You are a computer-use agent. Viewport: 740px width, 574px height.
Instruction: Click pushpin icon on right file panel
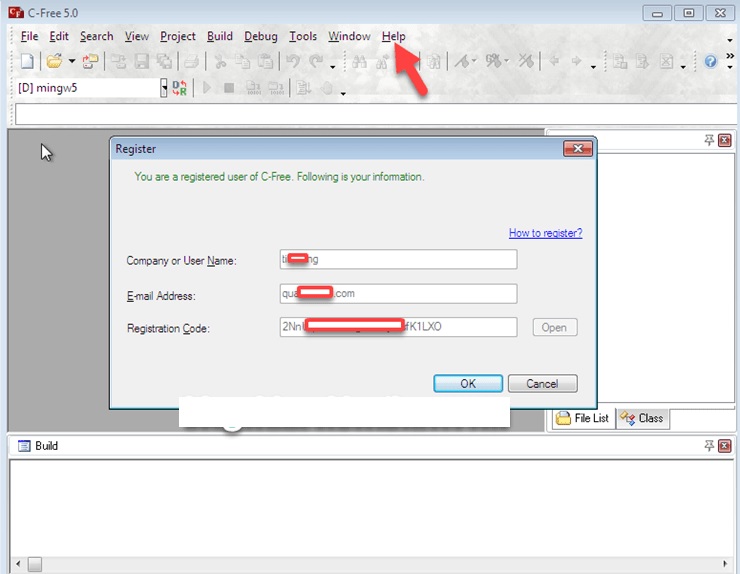tap(709, 141)
